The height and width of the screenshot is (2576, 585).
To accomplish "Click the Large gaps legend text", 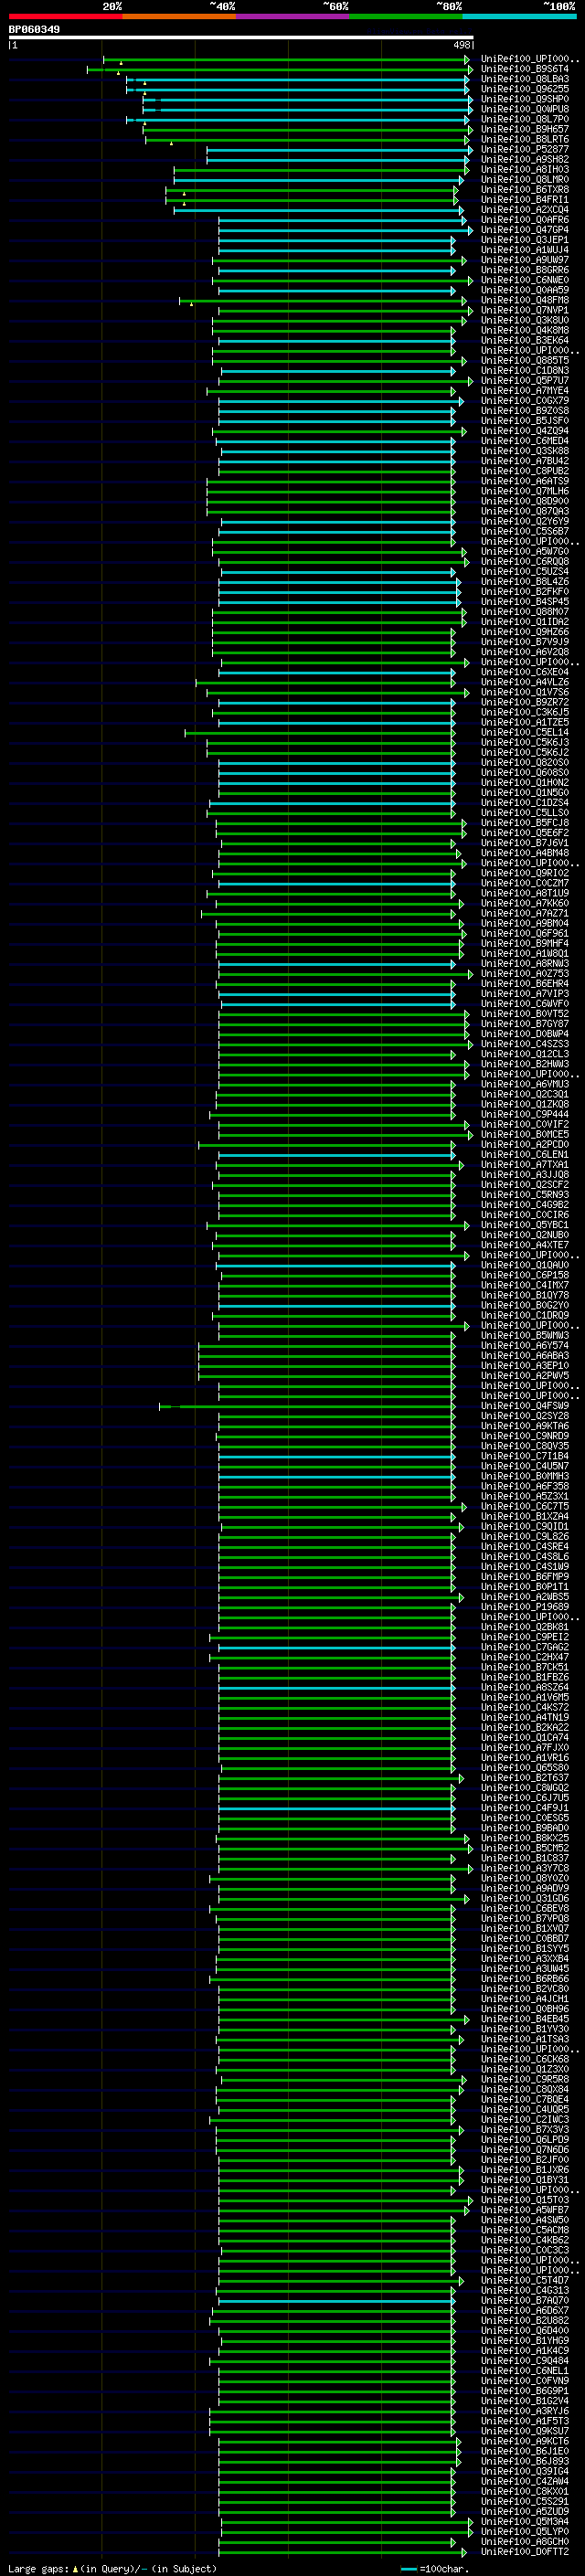I will (39, 2568).
